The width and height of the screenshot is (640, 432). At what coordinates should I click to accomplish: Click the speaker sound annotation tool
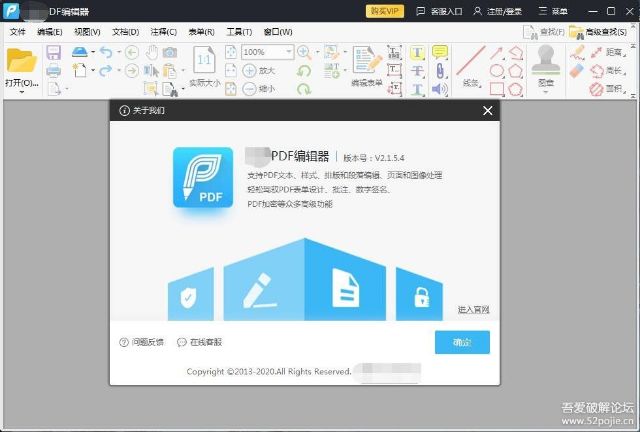coord(440,89)
